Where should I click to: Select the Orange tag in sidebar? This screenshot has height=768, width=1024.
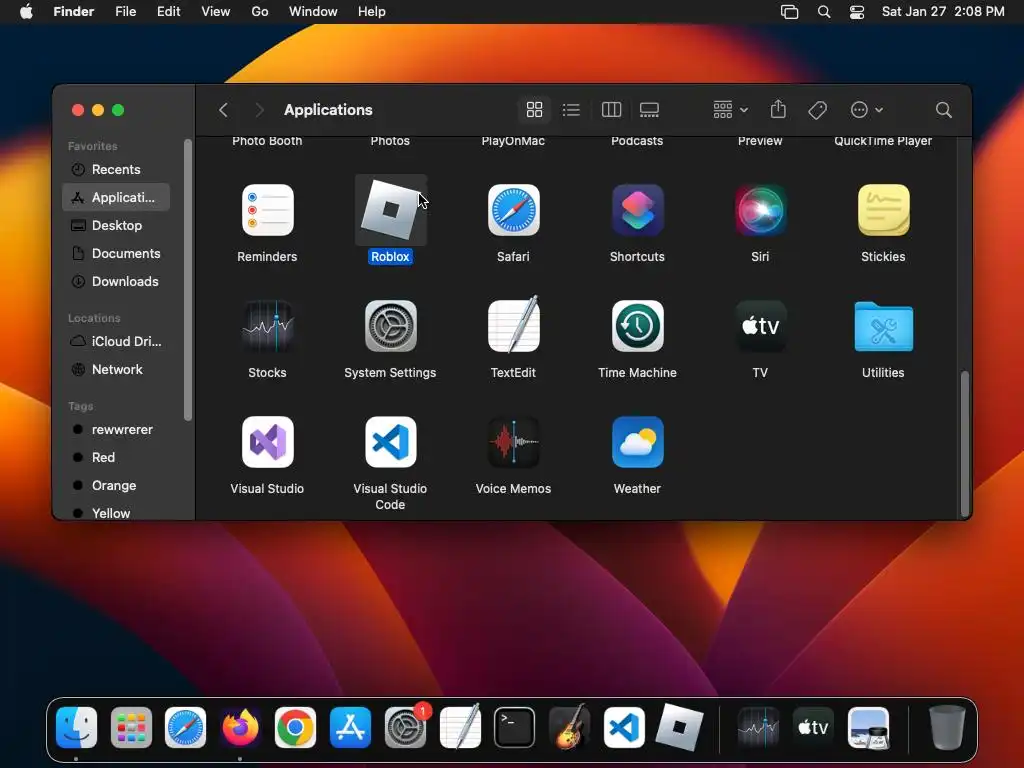[x=116, y=486]
